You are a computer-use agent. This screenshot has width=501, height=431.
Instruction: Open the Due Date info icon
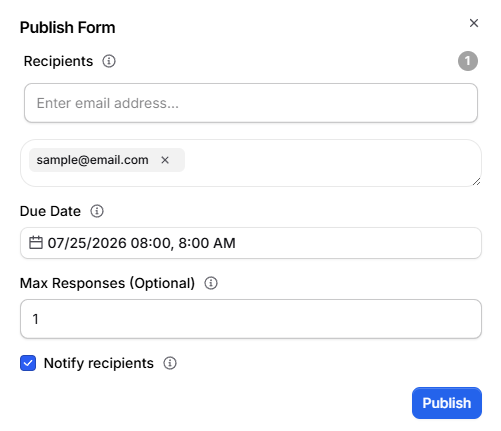[97, 211]
